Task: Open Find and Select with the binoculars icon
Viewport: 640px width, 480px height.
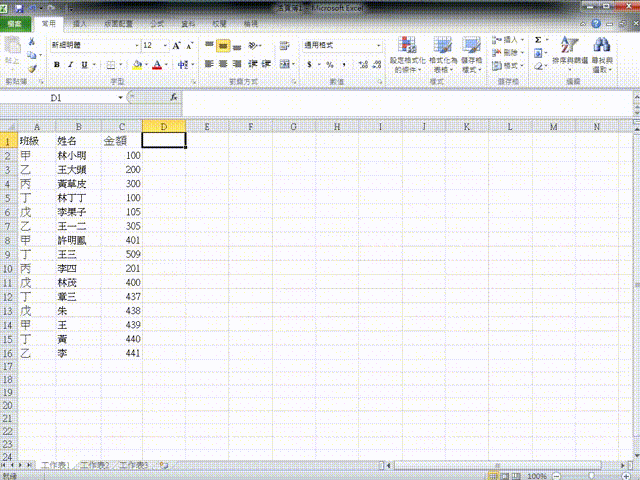Action: coord(602,54)
